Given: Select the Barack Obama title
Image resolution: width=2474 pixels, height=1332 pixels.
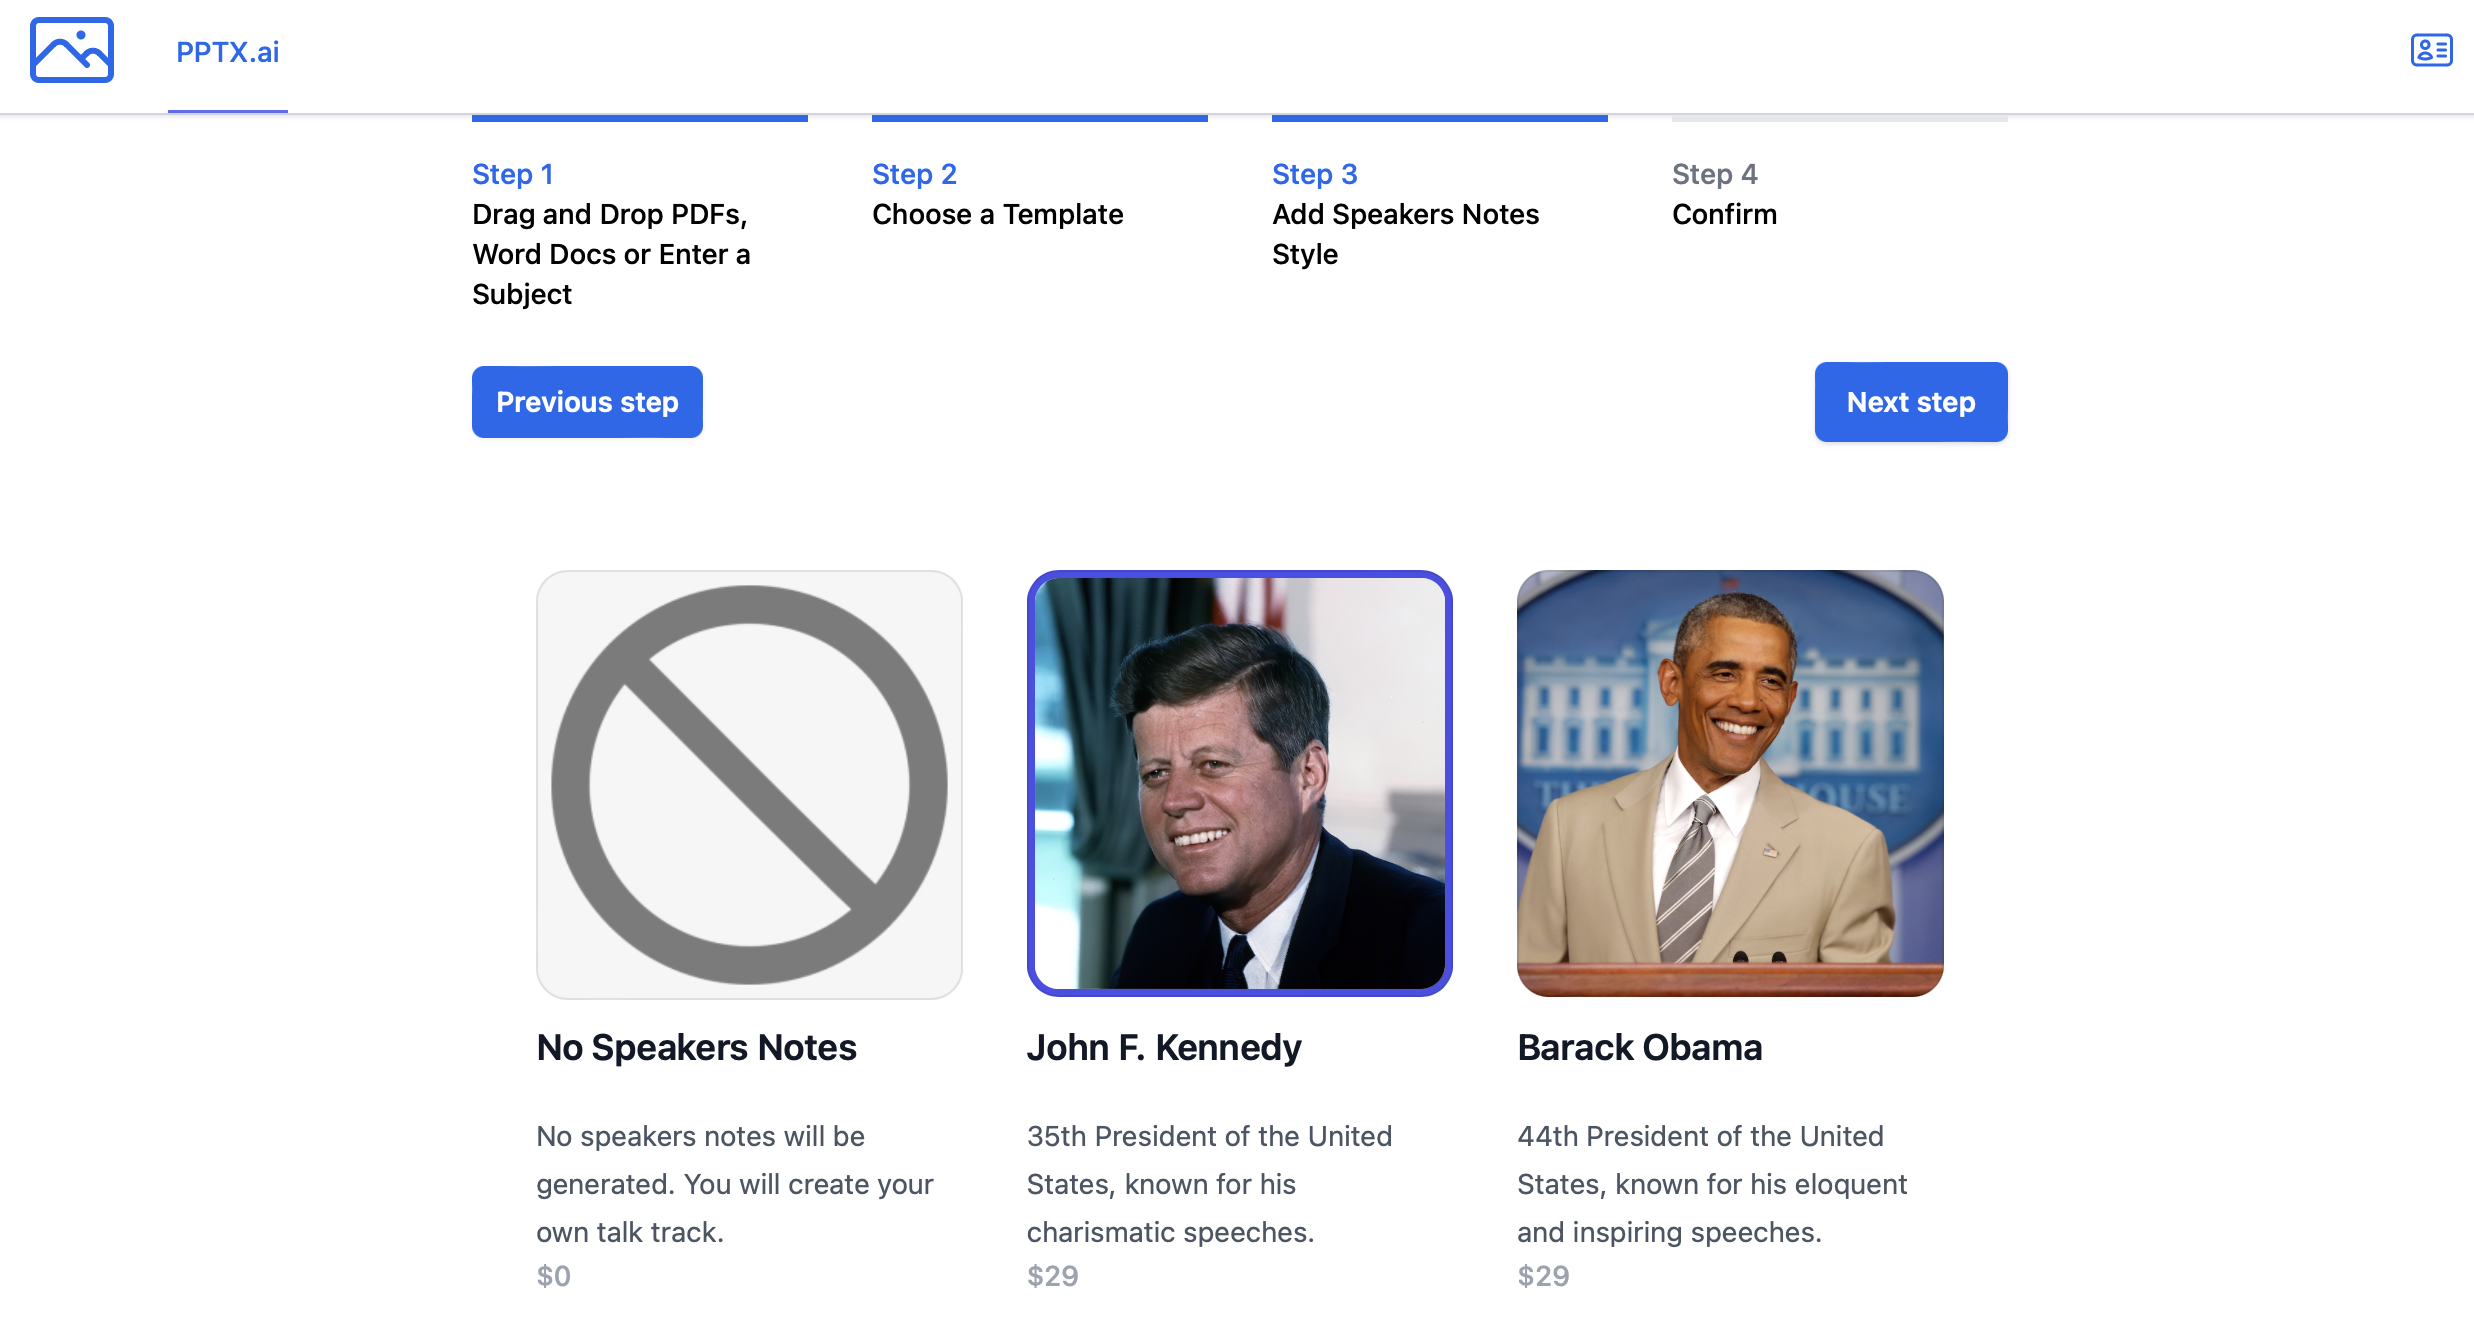Looking at the screenshot, I should [x=1639, y=1047].
